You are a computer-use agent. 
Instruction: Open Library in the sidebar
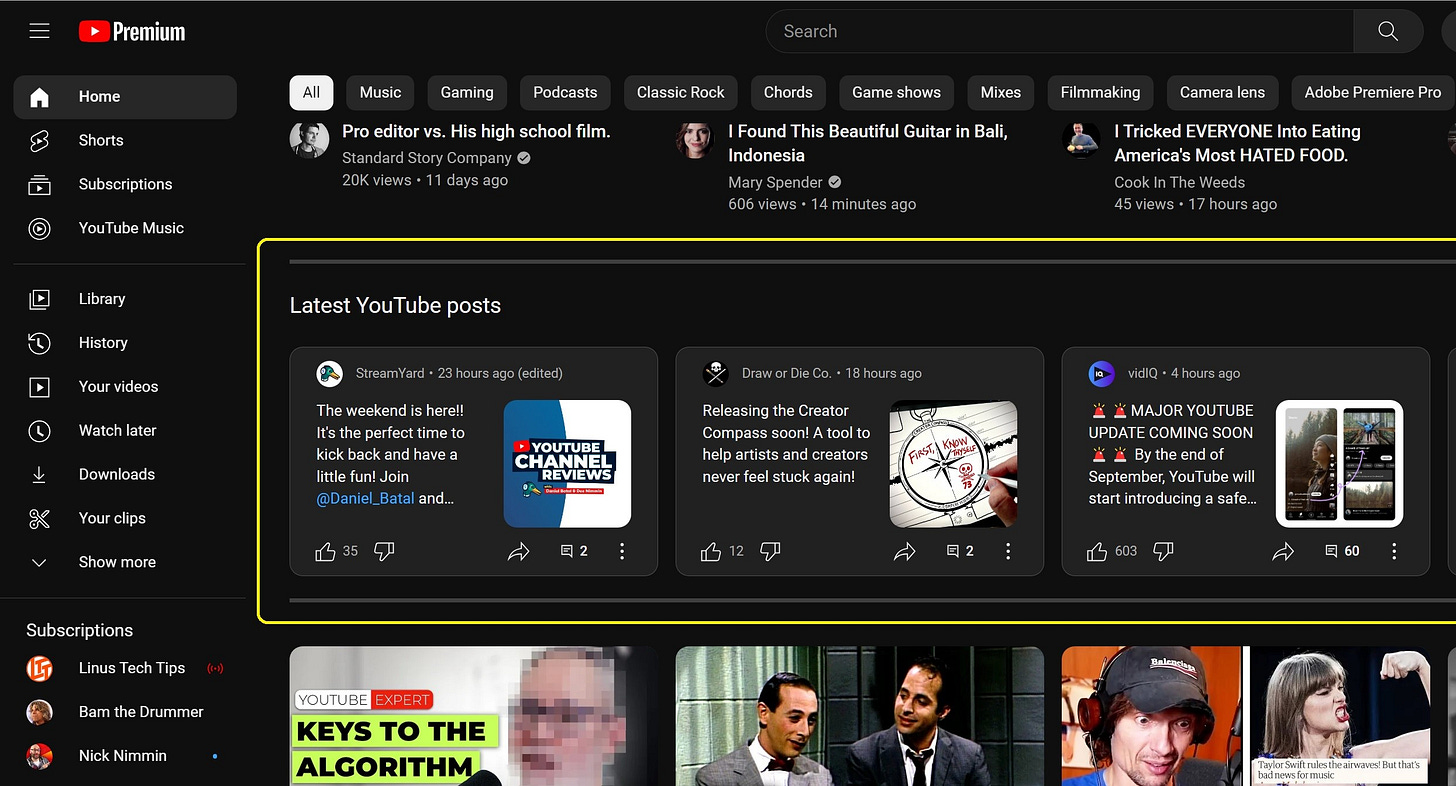[x=125, y=299]
